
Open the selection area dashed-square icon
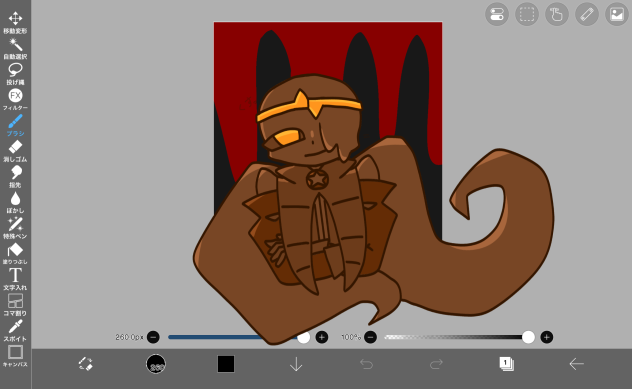tap(527, 15)
